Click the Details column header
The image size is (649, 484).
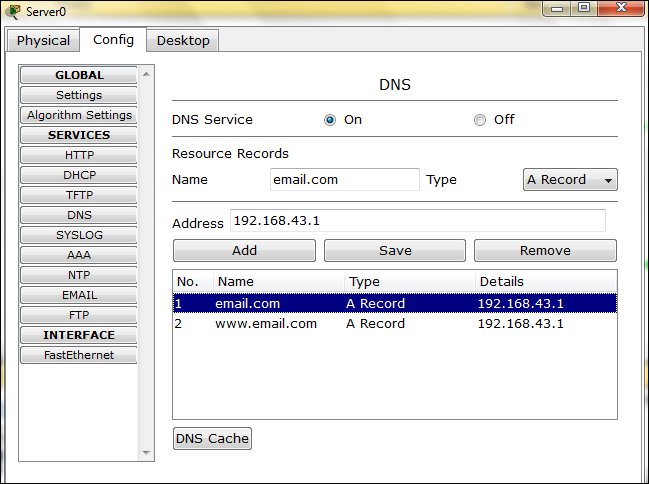(546, 282)
